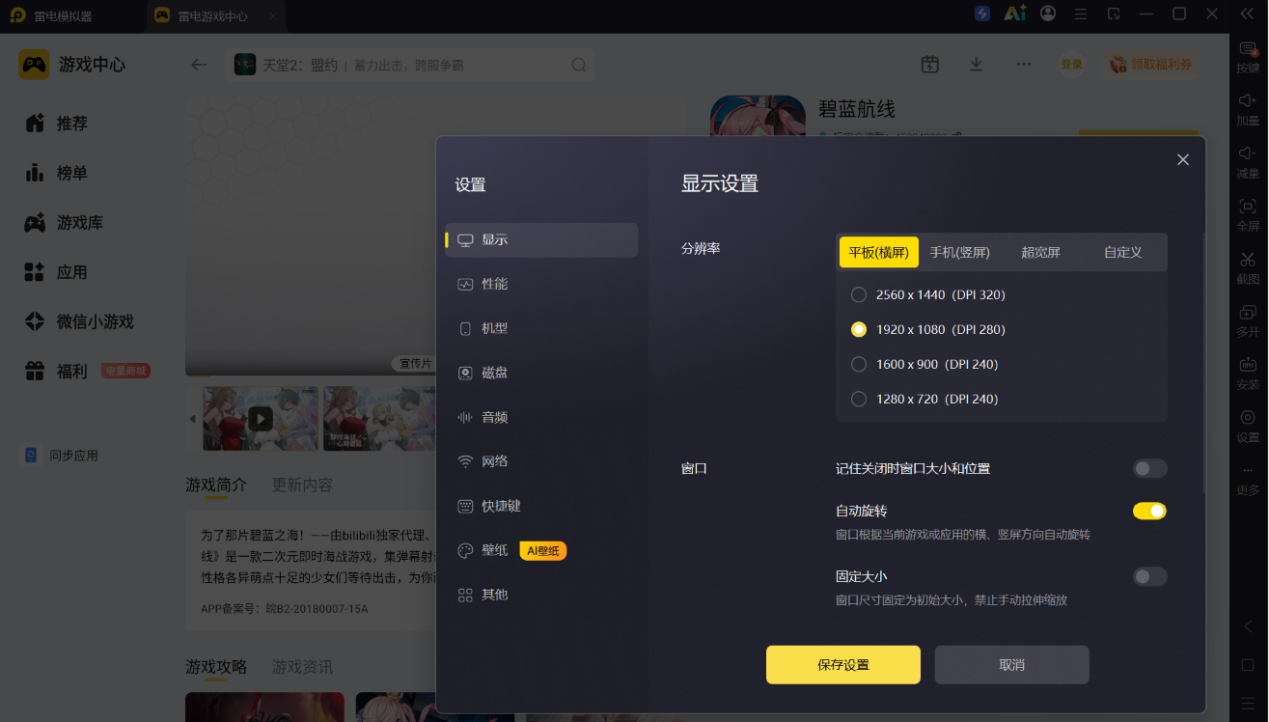Select the 1920 x 1080 resolution radio
Image resolution: width=1269 pixels, height=722 pixels.
coord(859,329)
